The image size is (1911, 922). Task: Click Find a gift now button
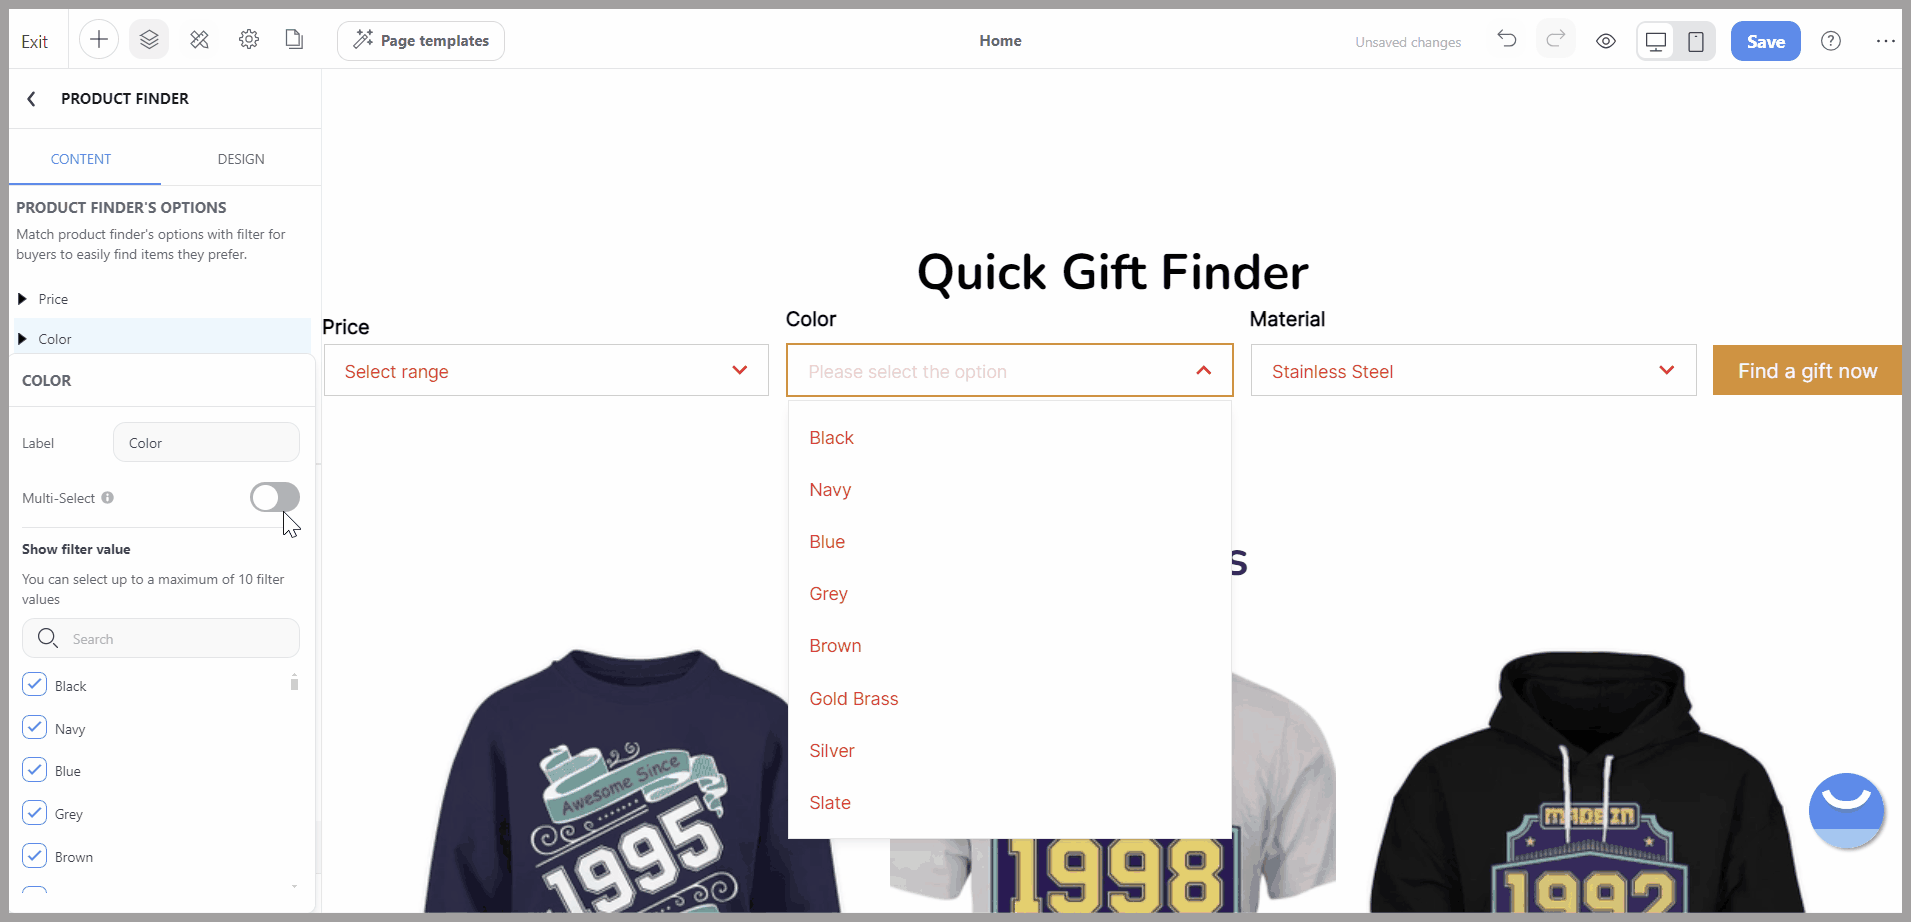(1807, 370)
